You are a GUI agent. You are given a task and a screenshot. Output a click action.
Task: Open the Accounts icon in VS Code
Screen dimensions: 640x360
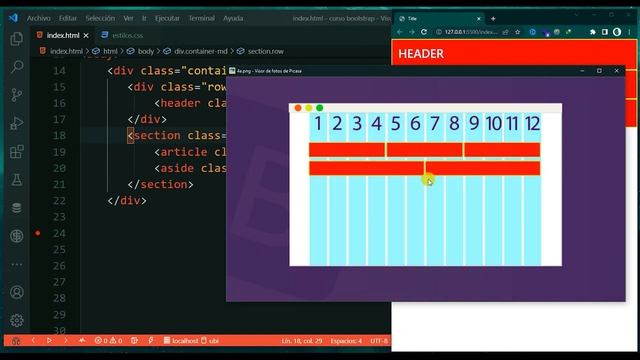[x=17, y=292]
